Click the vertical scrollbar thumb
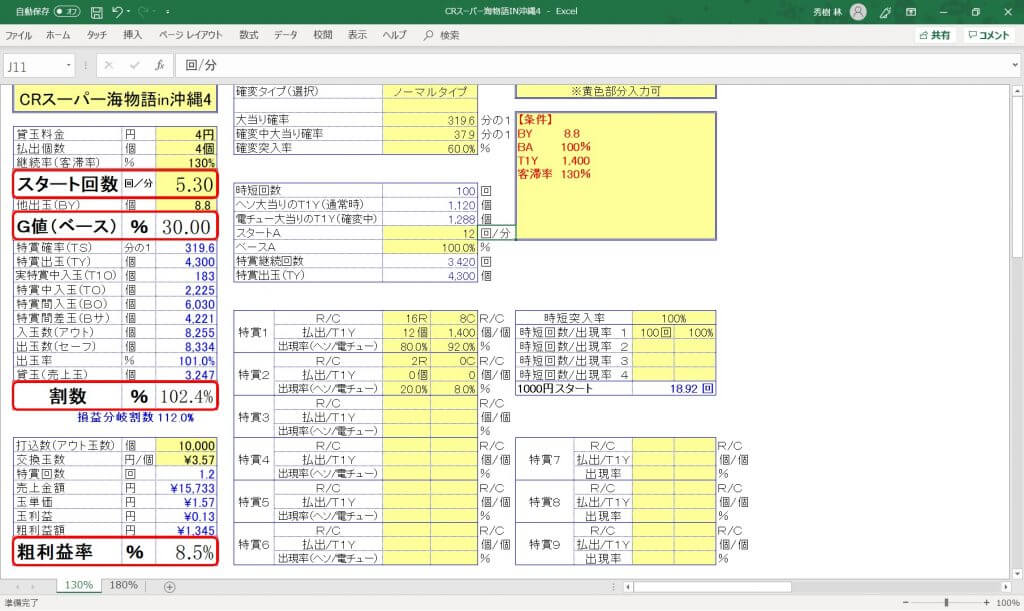Viewport: 1024px width, 611px height. tap(1017, 176)
